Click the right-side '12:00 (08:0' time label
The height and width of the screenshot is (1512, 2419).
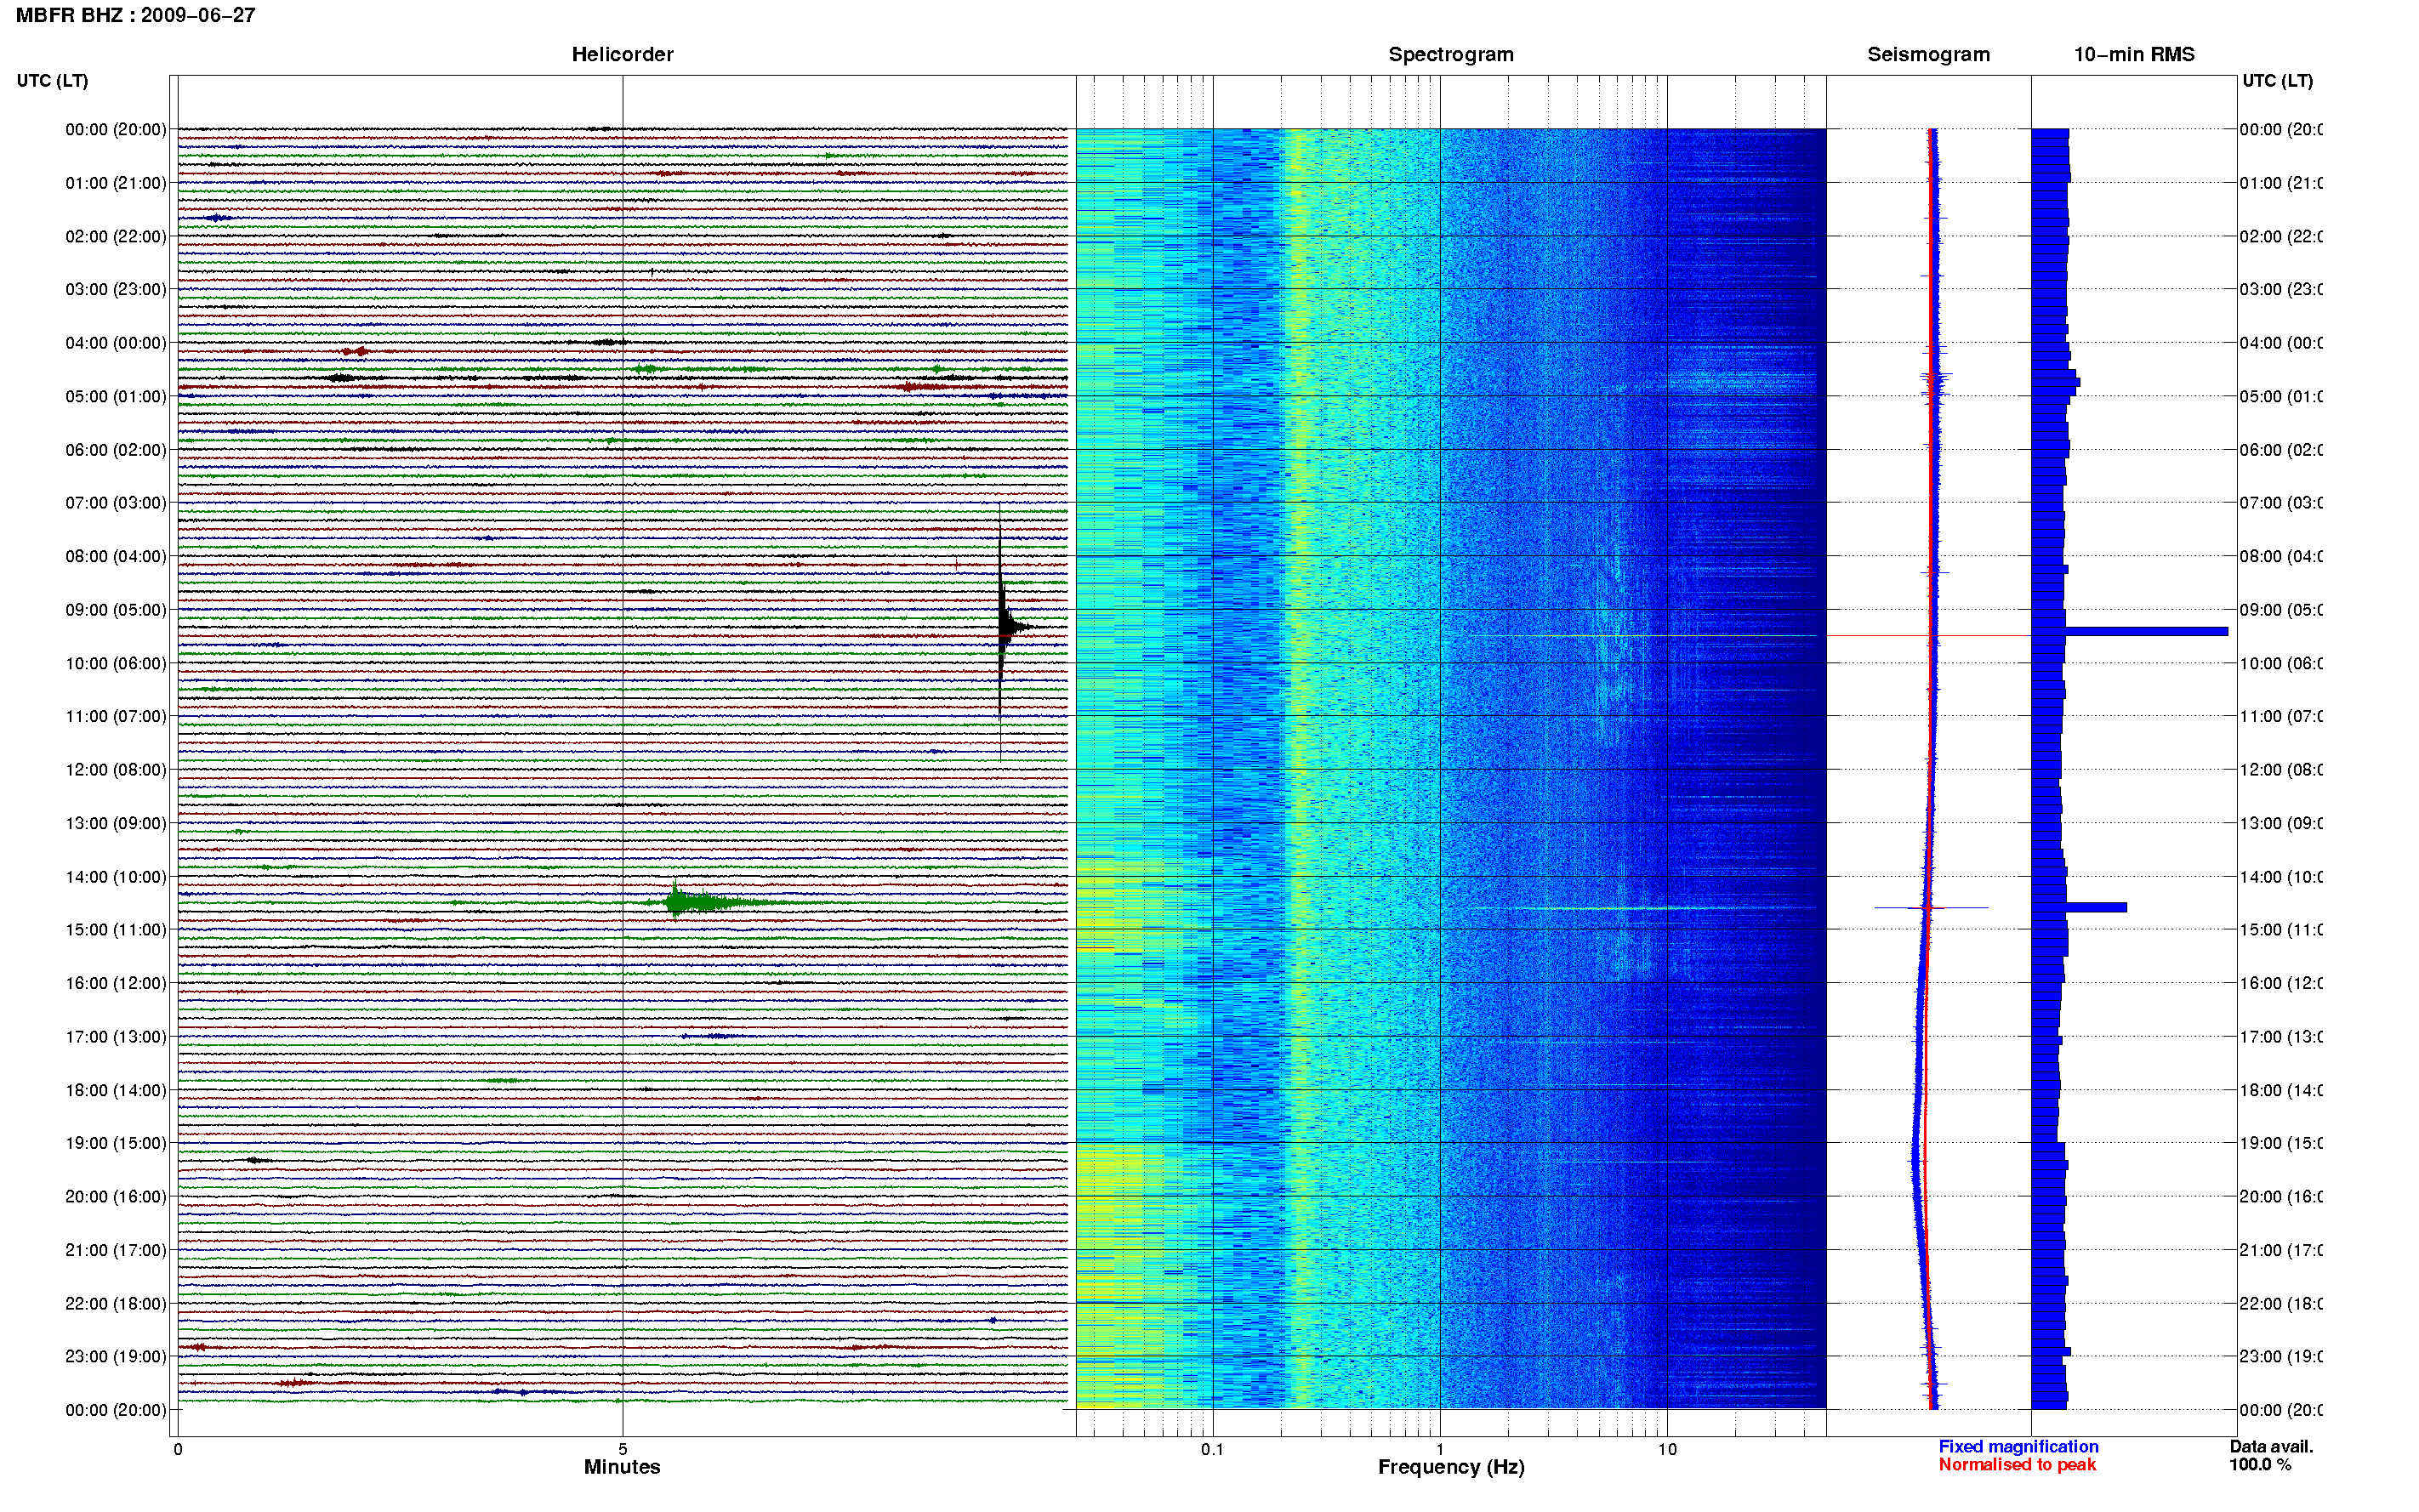(x=2281, y=770)
